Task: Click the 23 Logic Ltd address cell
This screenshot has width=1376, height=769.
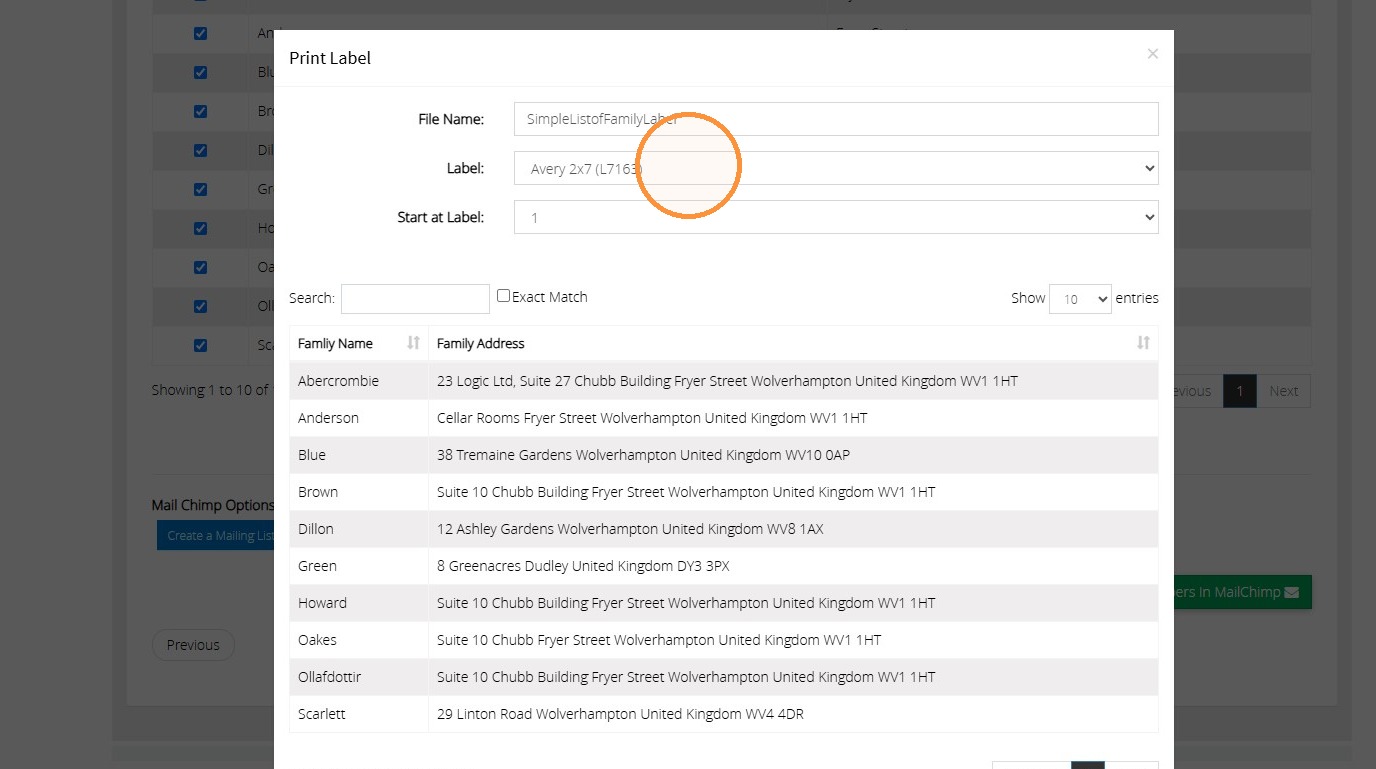Action: [x=793, y=381]
